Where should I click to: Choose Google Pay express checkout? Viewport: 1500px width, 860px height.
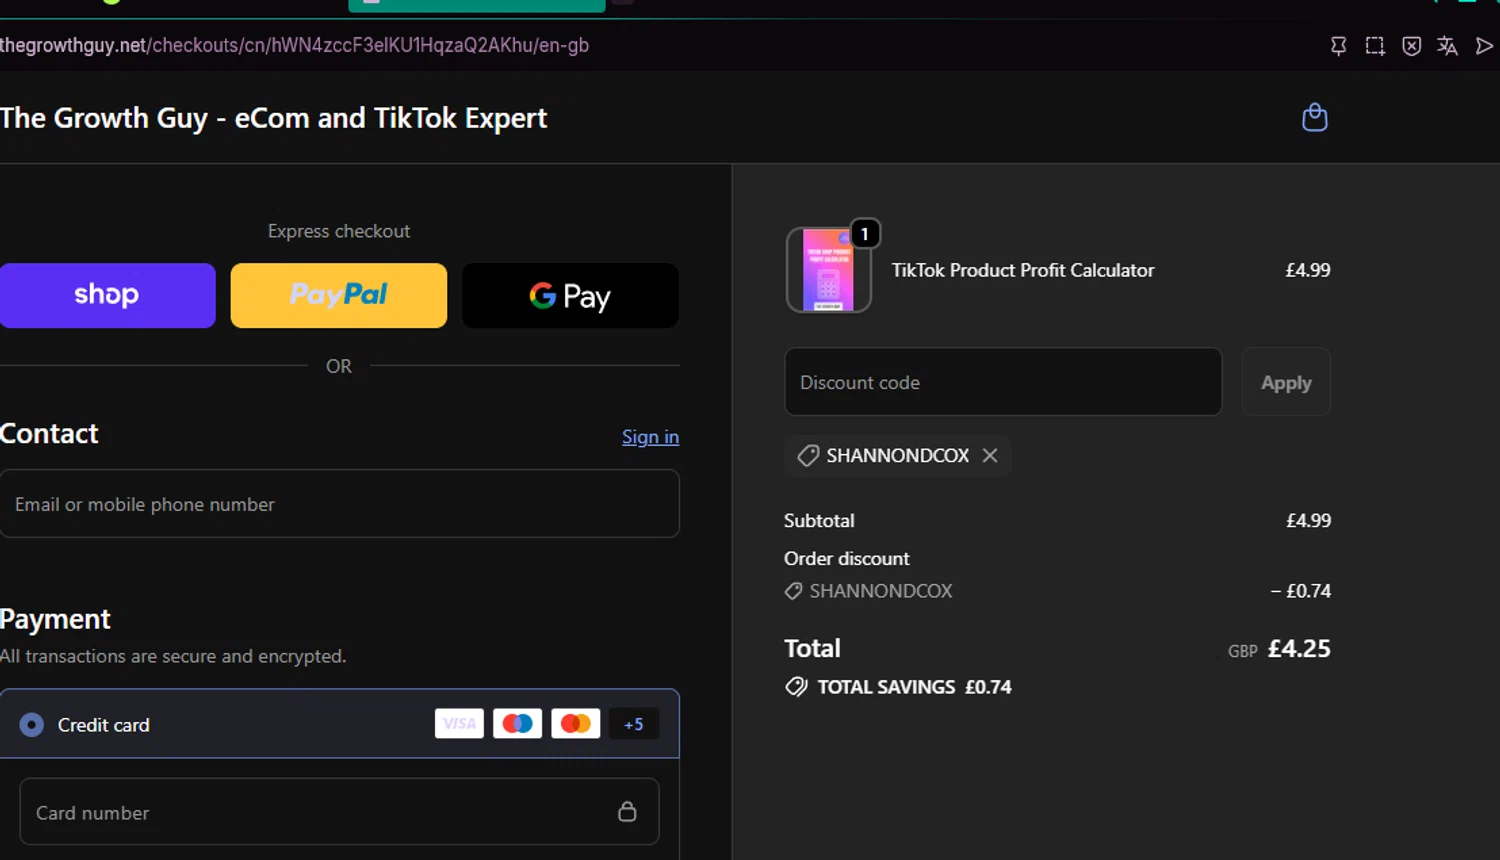point(570,295)
